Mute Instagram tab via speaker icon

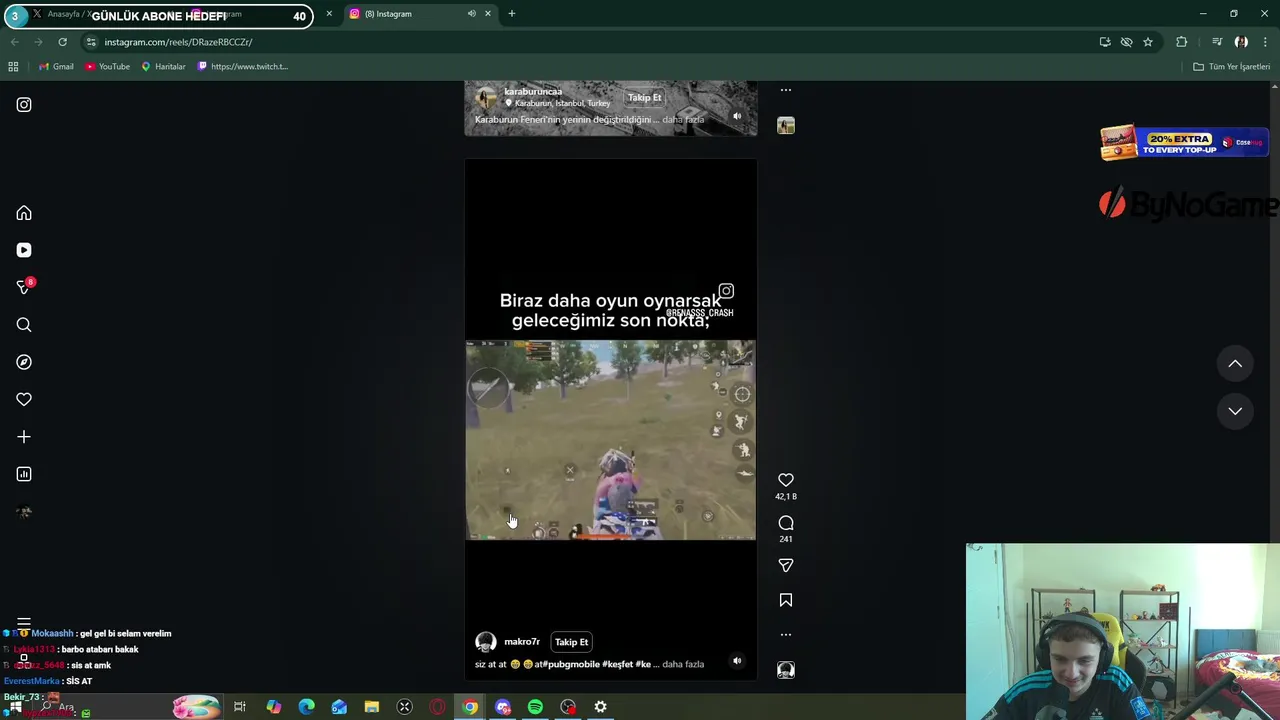[x=471, y=14]
